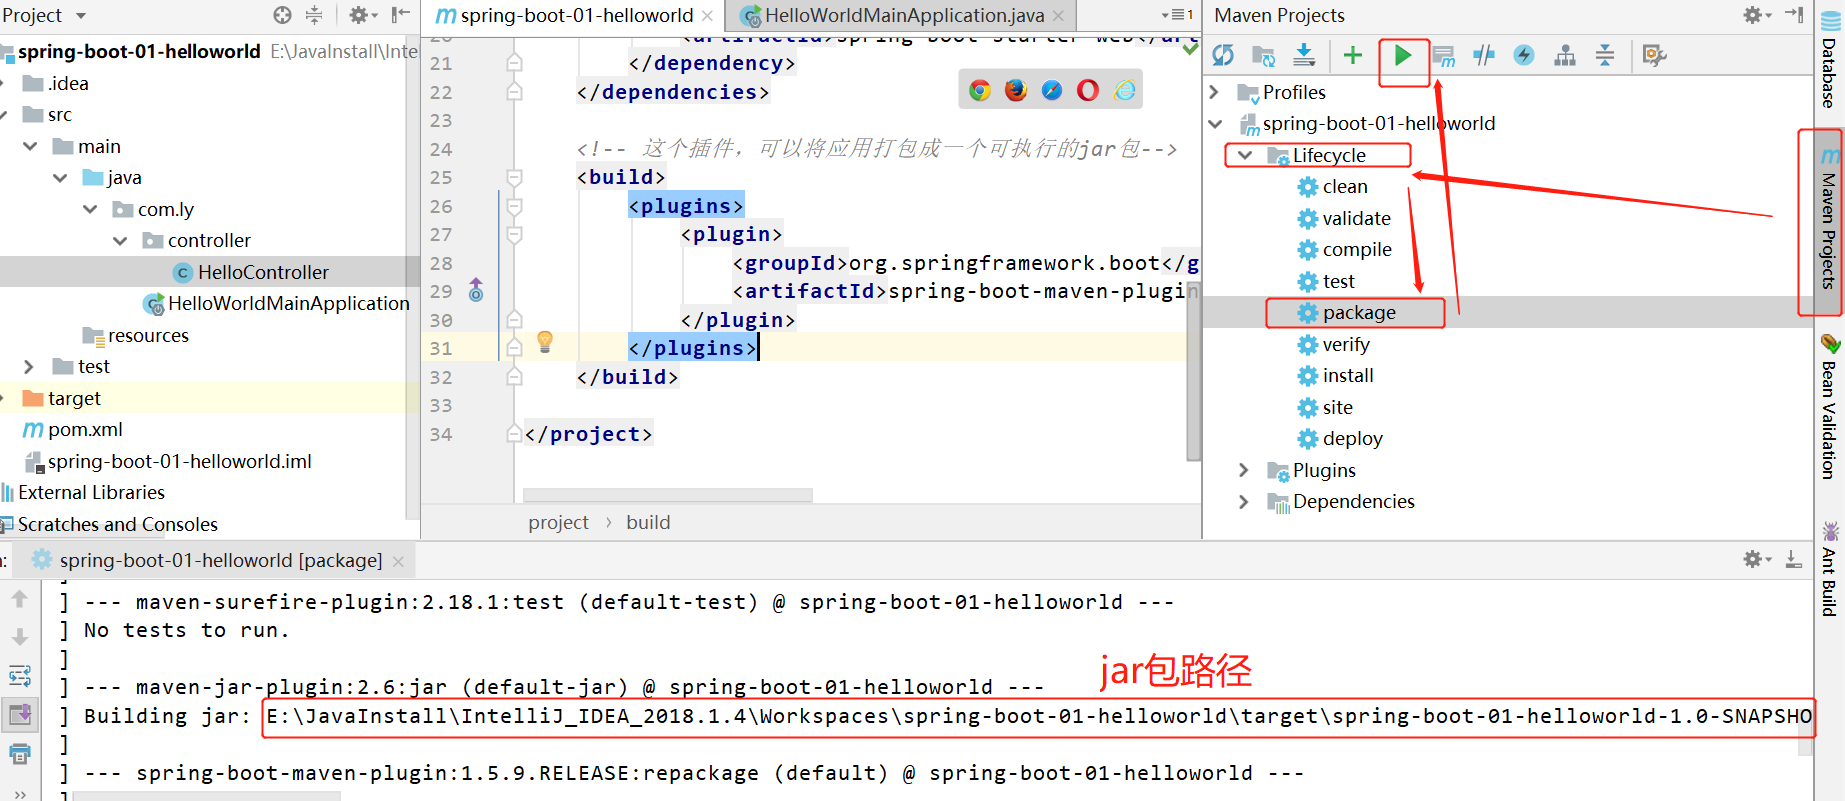Collapse the com.ly package
This screenshot has height=801, width=1845.
pyautogui.click(x=90, y=209)
